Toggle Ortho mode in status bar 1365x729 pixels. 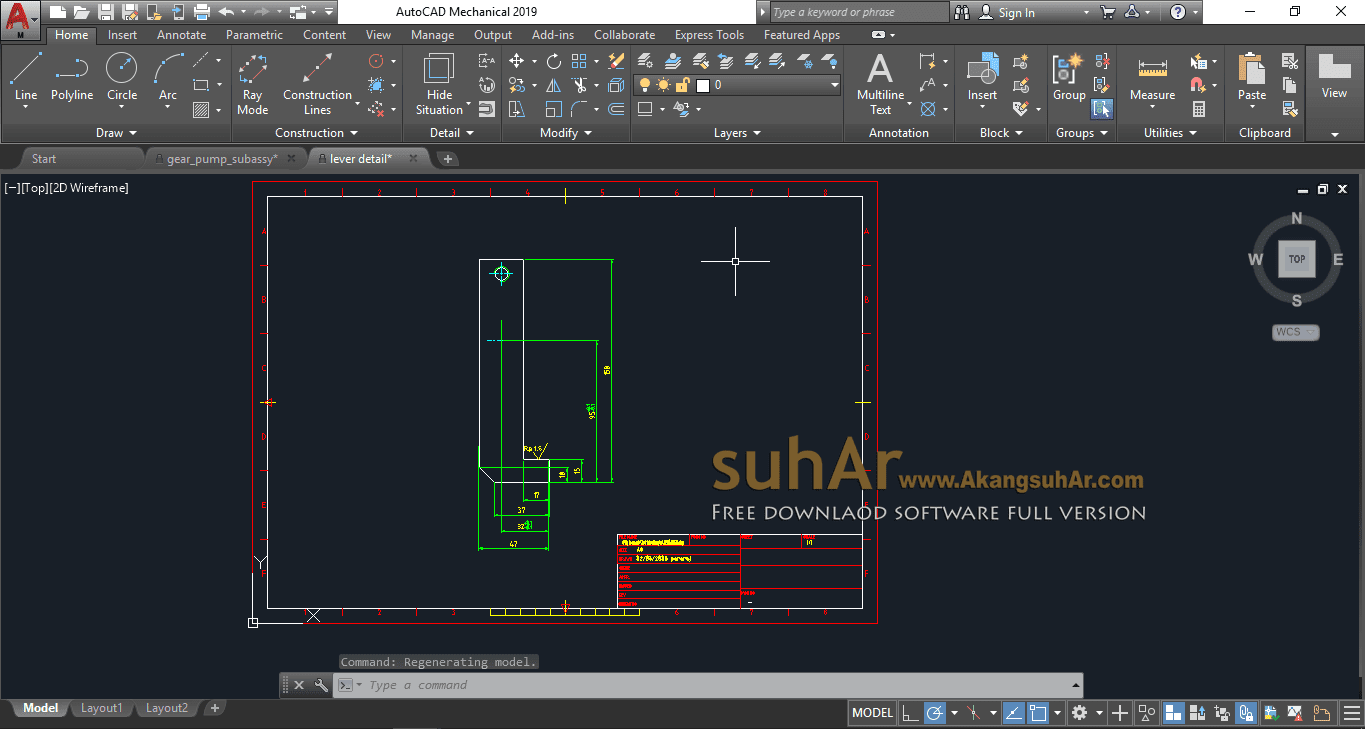(x=910, y=713)
